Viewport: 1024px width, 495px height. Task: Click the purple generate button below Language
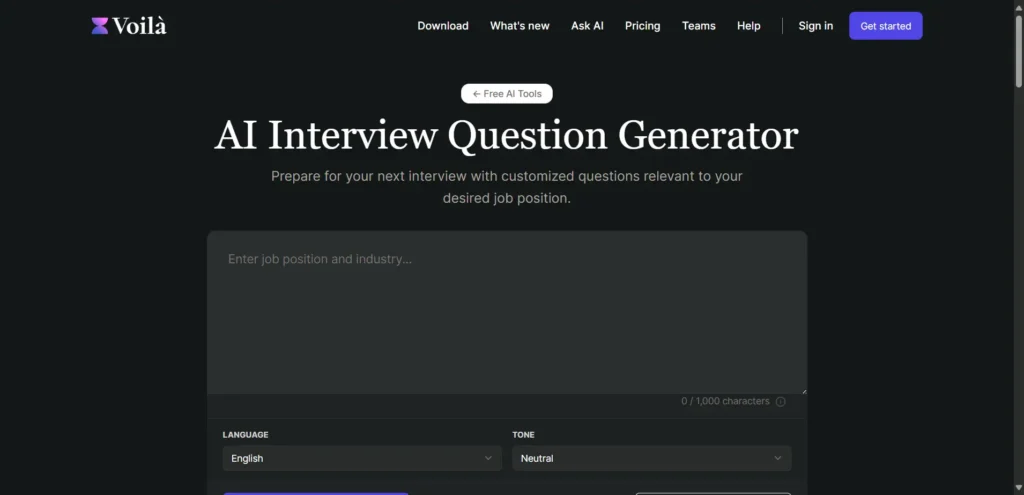[316, 492]
